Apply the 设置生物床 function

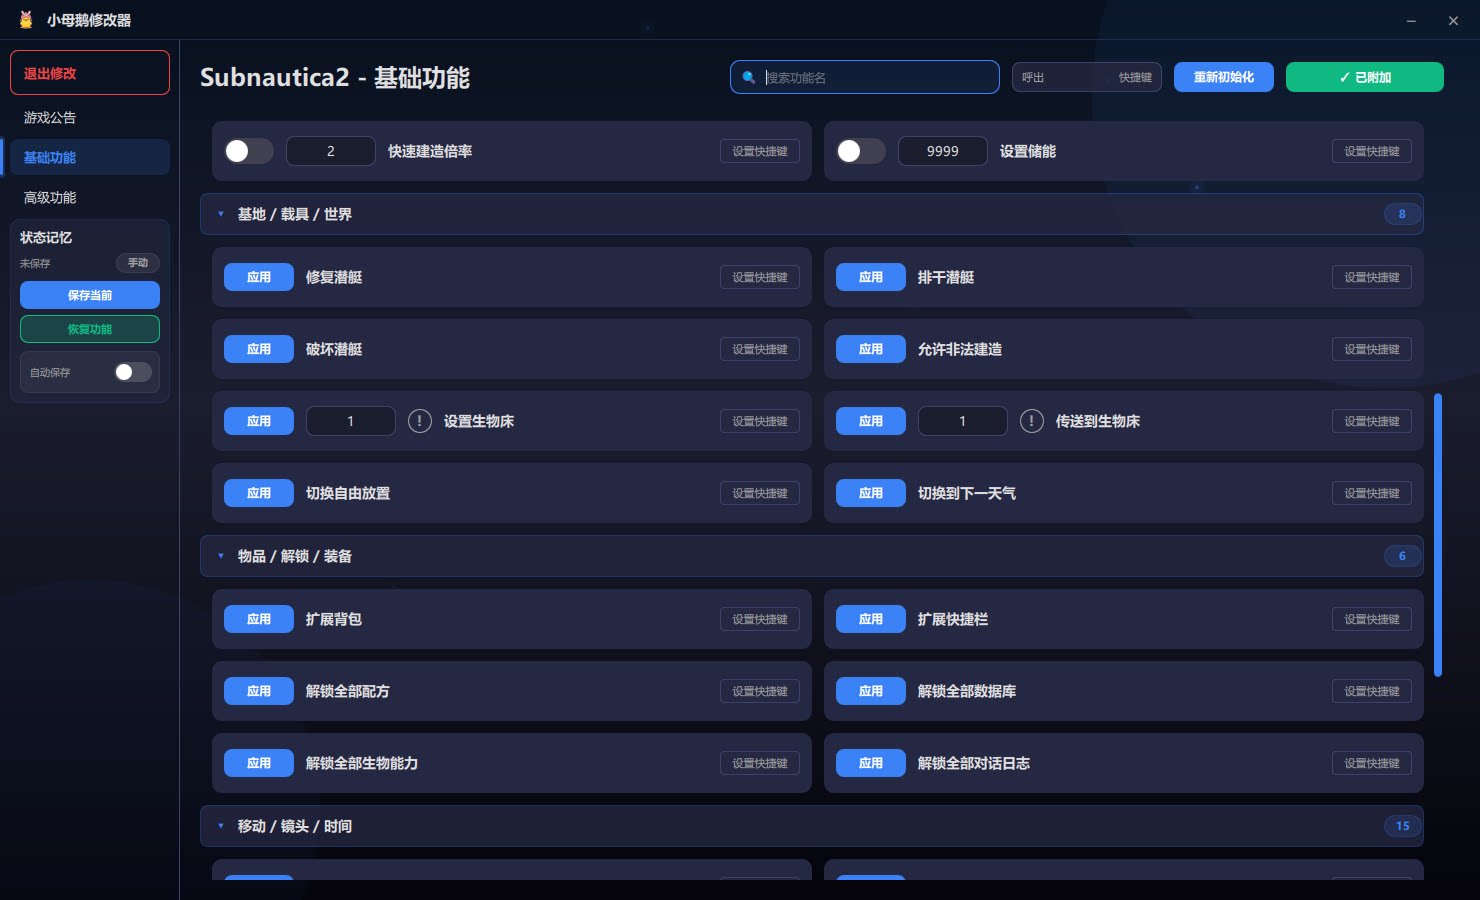click(x=259, y=421)
